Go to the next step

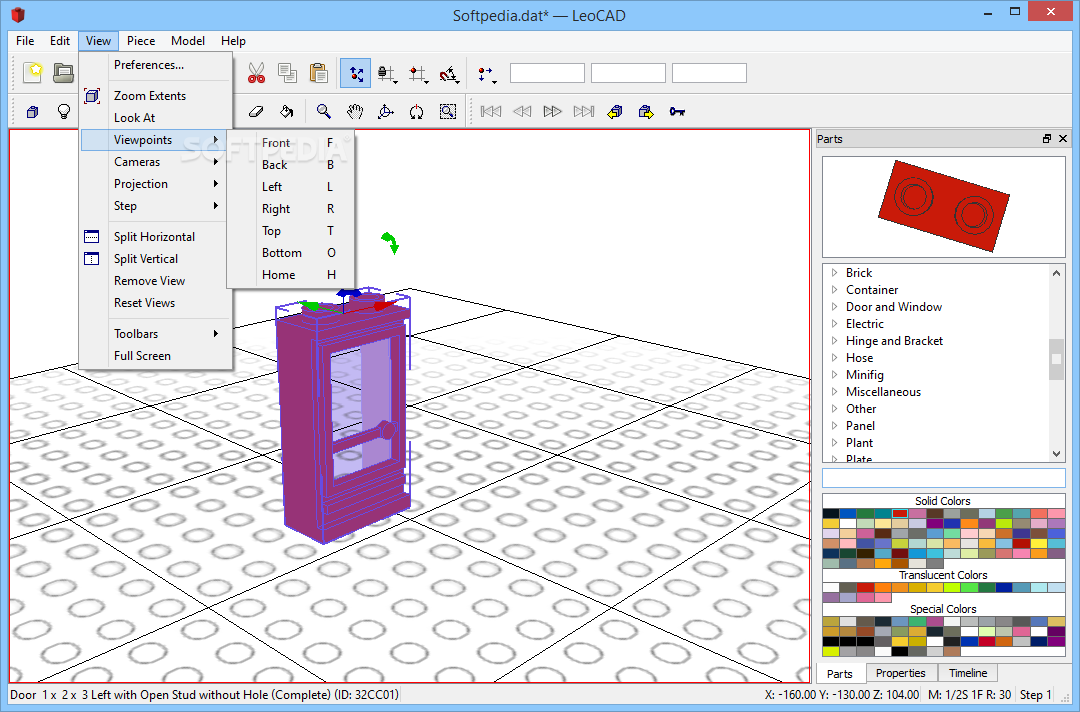point(552,112)
